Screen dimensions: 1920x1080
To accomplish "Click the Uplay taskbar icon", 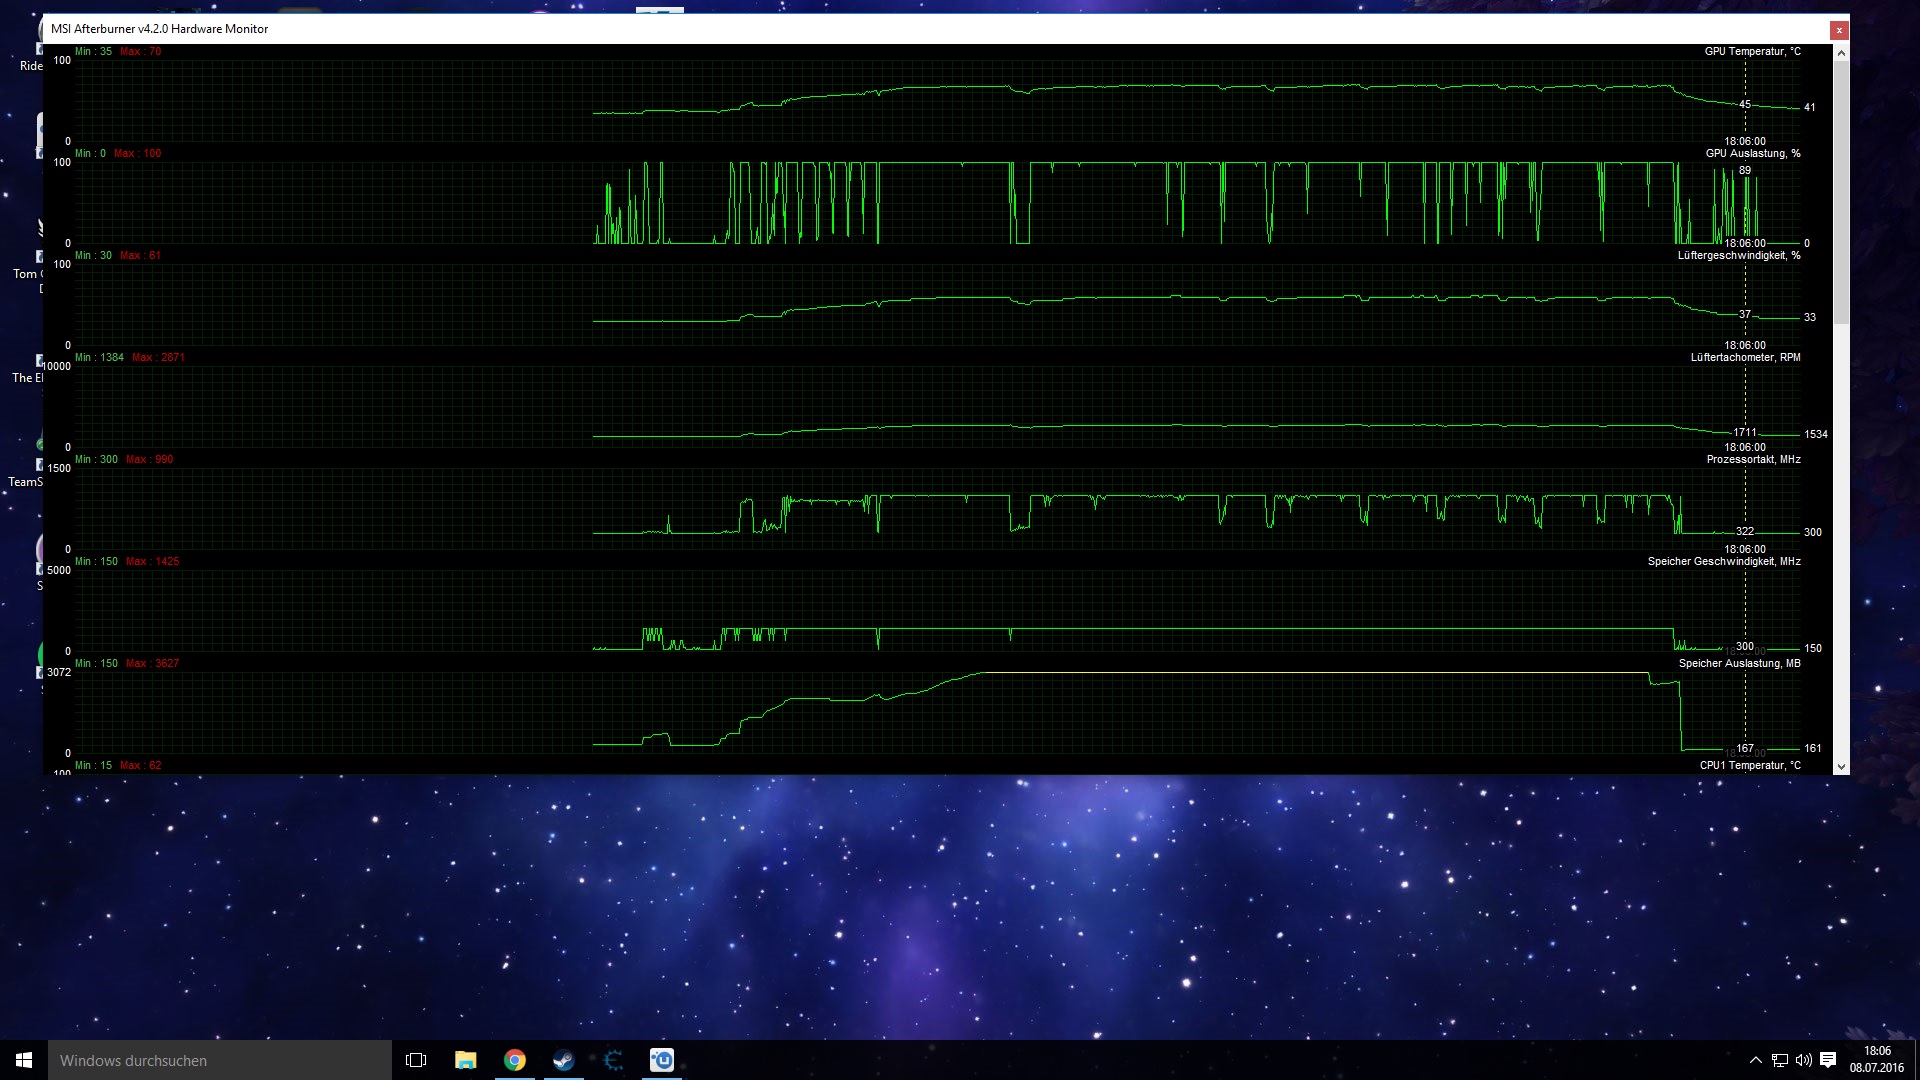I will click(x=662, y=1060).
